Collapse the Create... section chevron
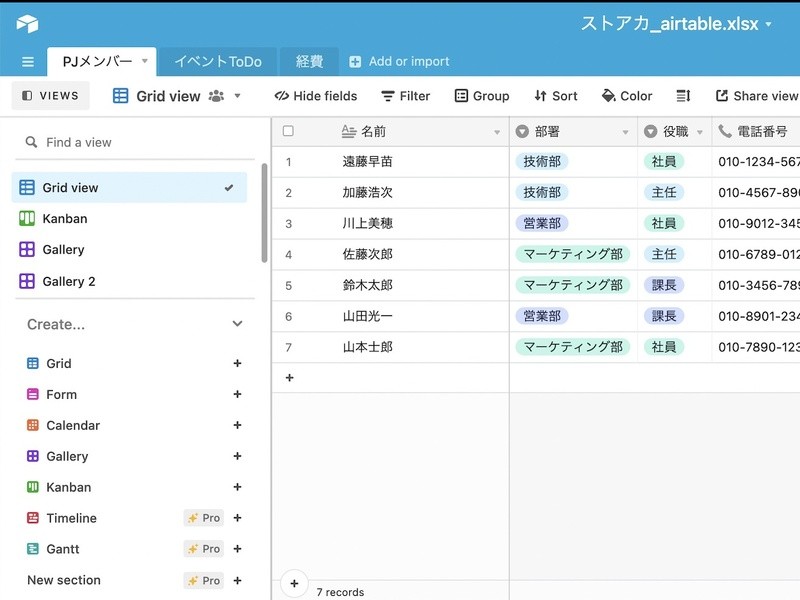 click(237, 324)
